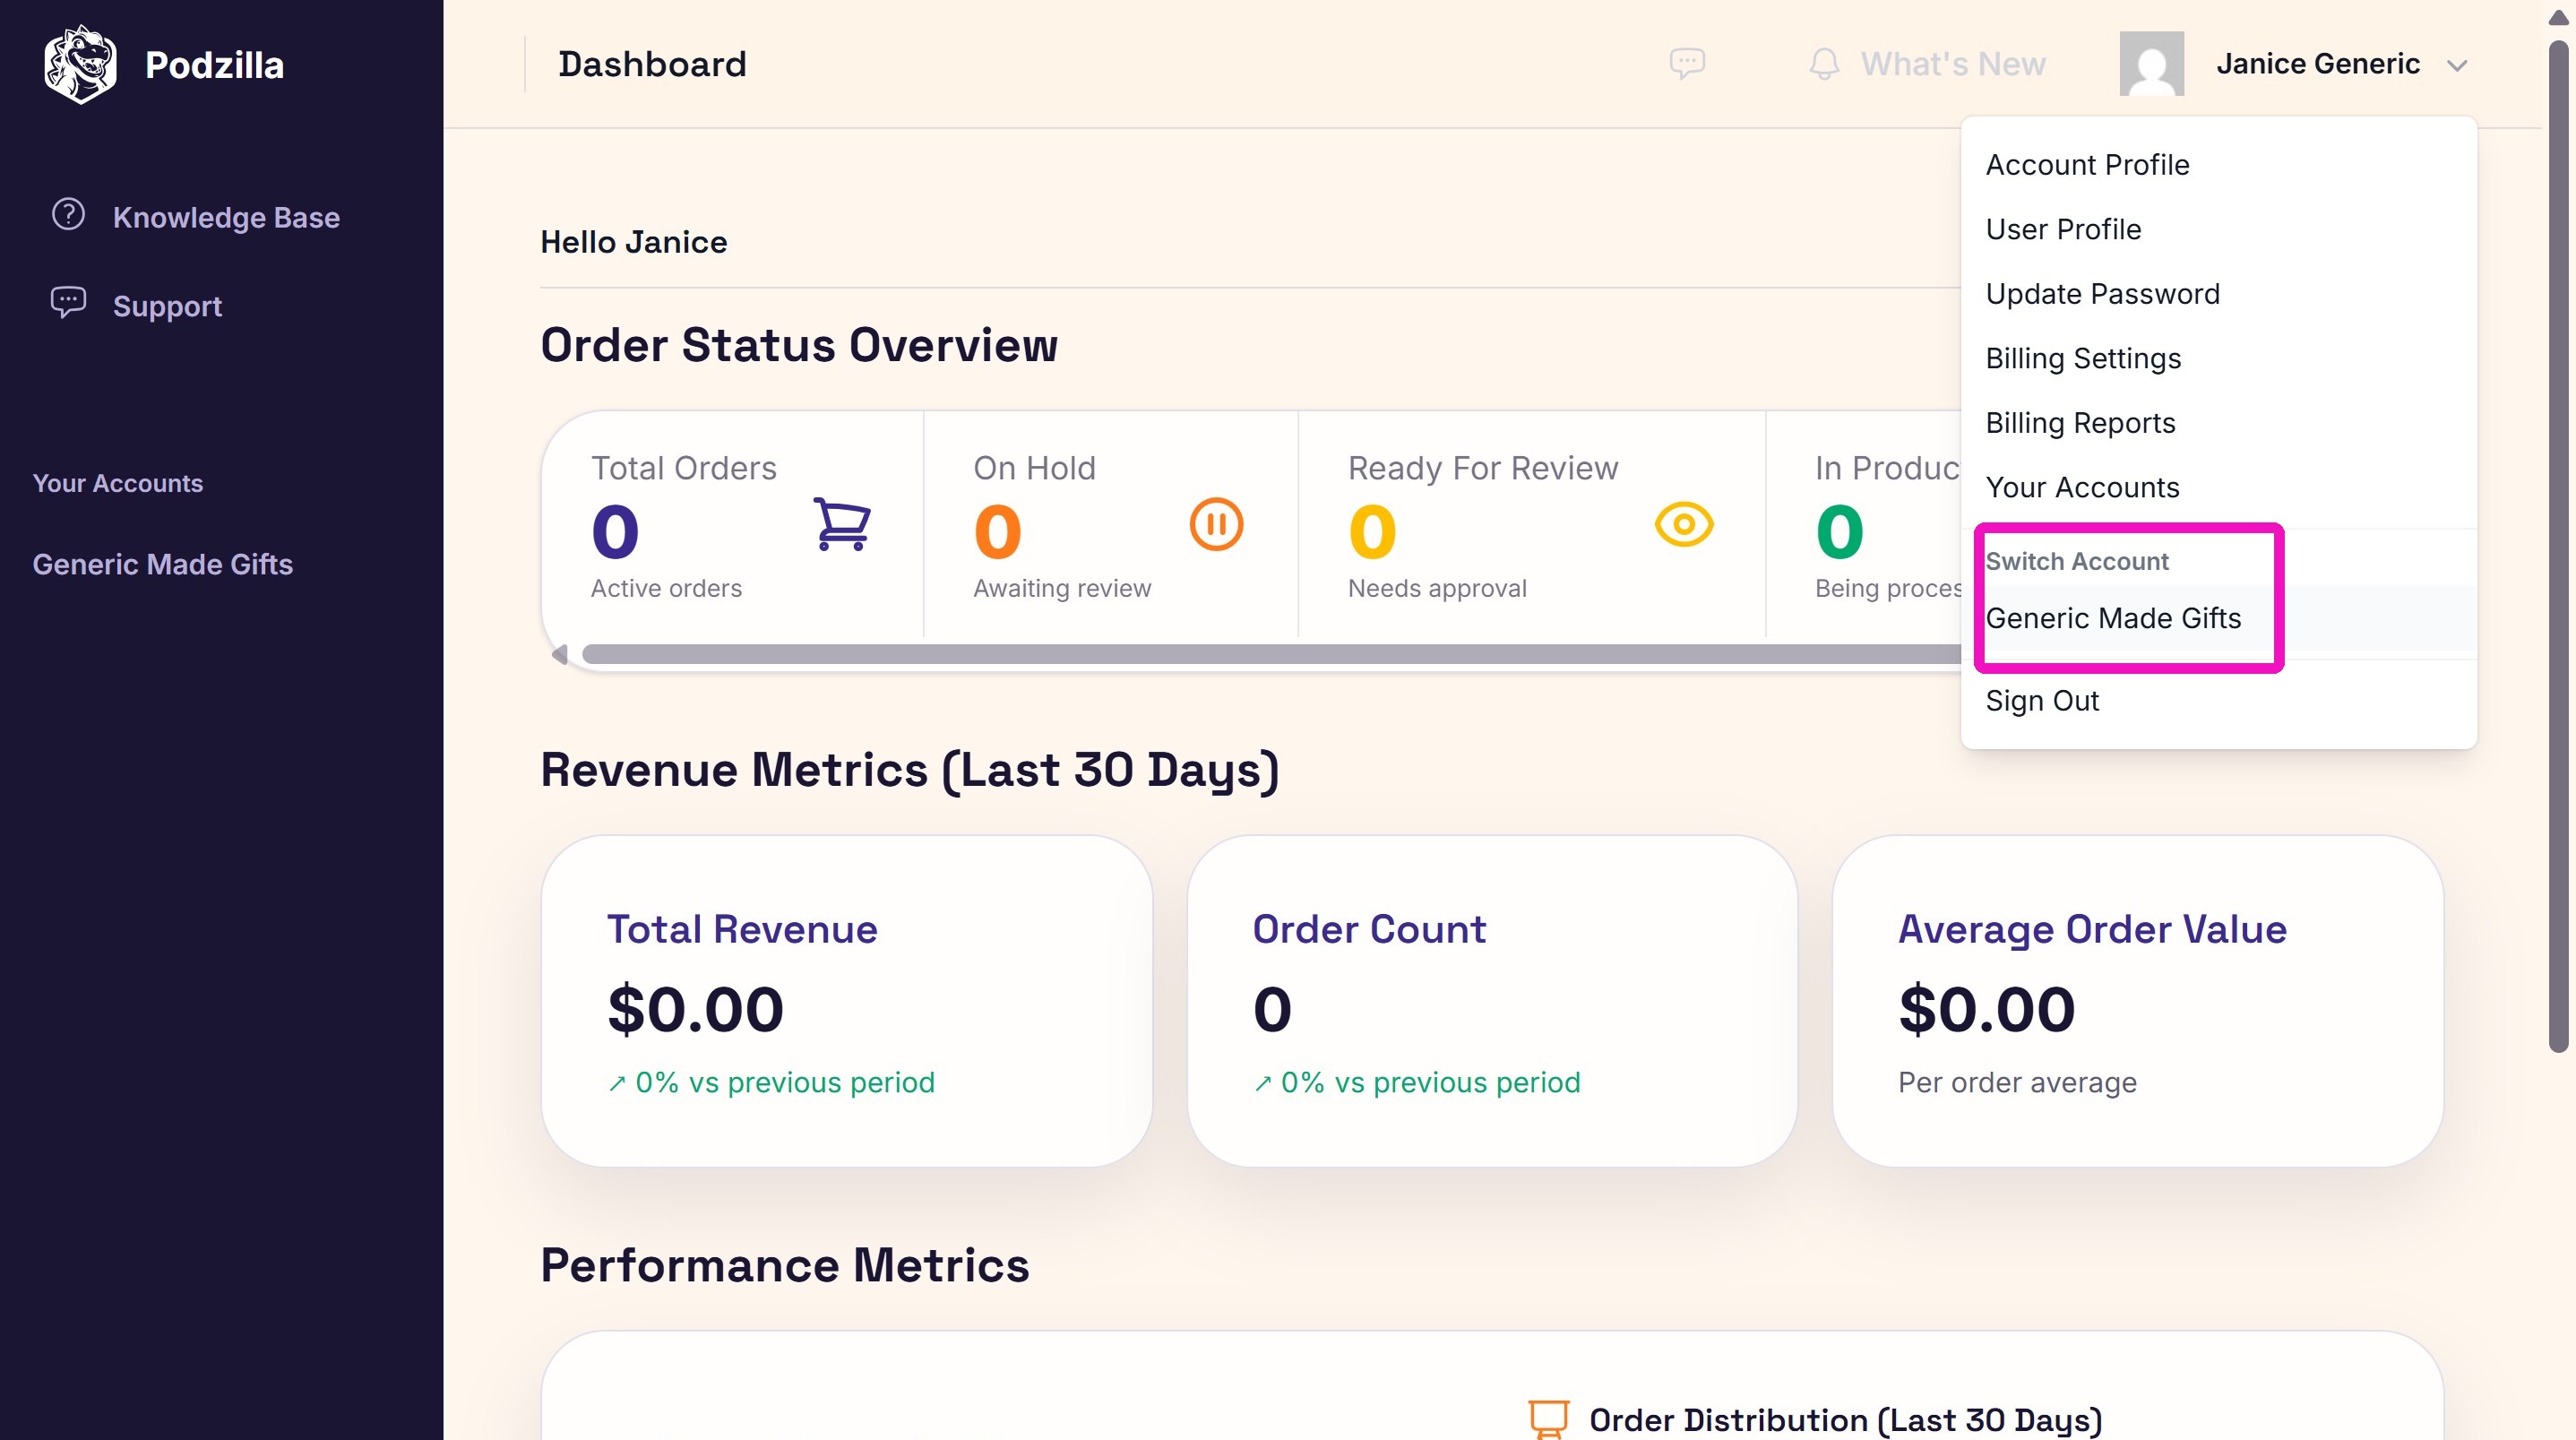This screenshot has width=2576, height=1440.
Task: Click the Order Distribution (Last 30 Days) title
Action: pyautogui.click(x=1846, y=1420)
